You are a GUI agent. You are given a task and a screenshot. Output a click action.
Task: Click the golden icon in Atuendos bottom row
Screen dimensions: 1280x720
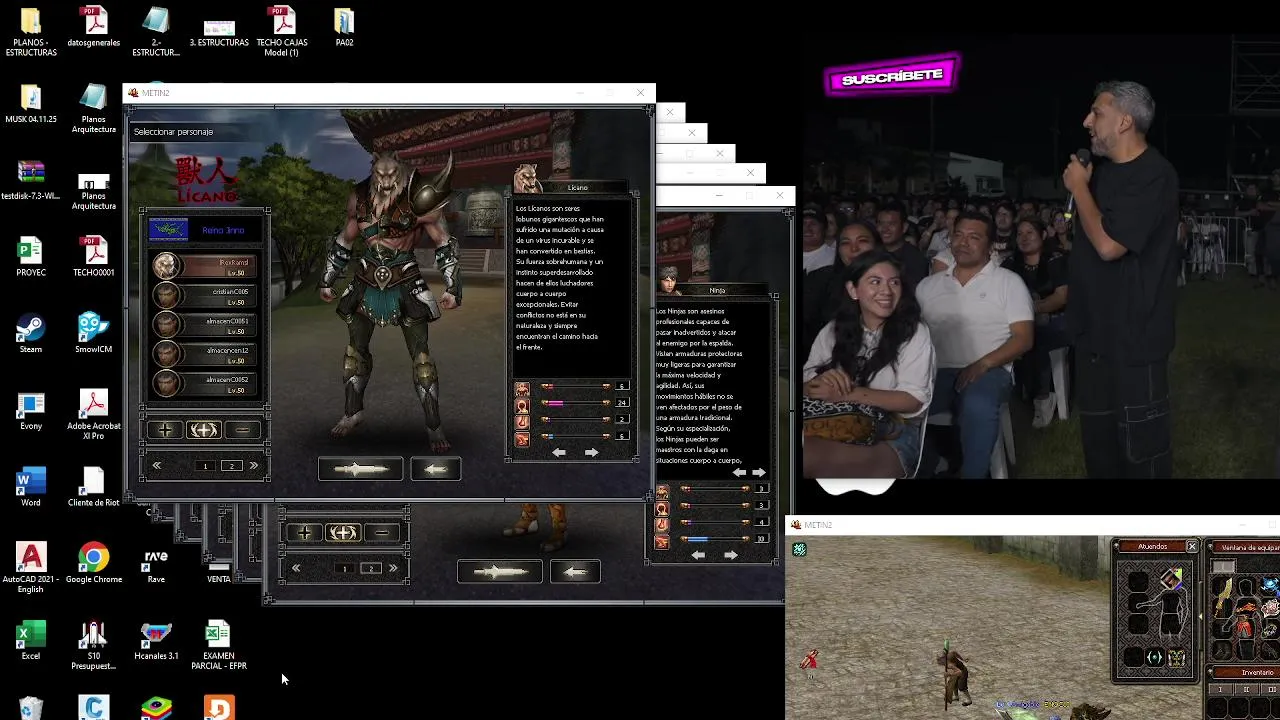pos(1177,657)
